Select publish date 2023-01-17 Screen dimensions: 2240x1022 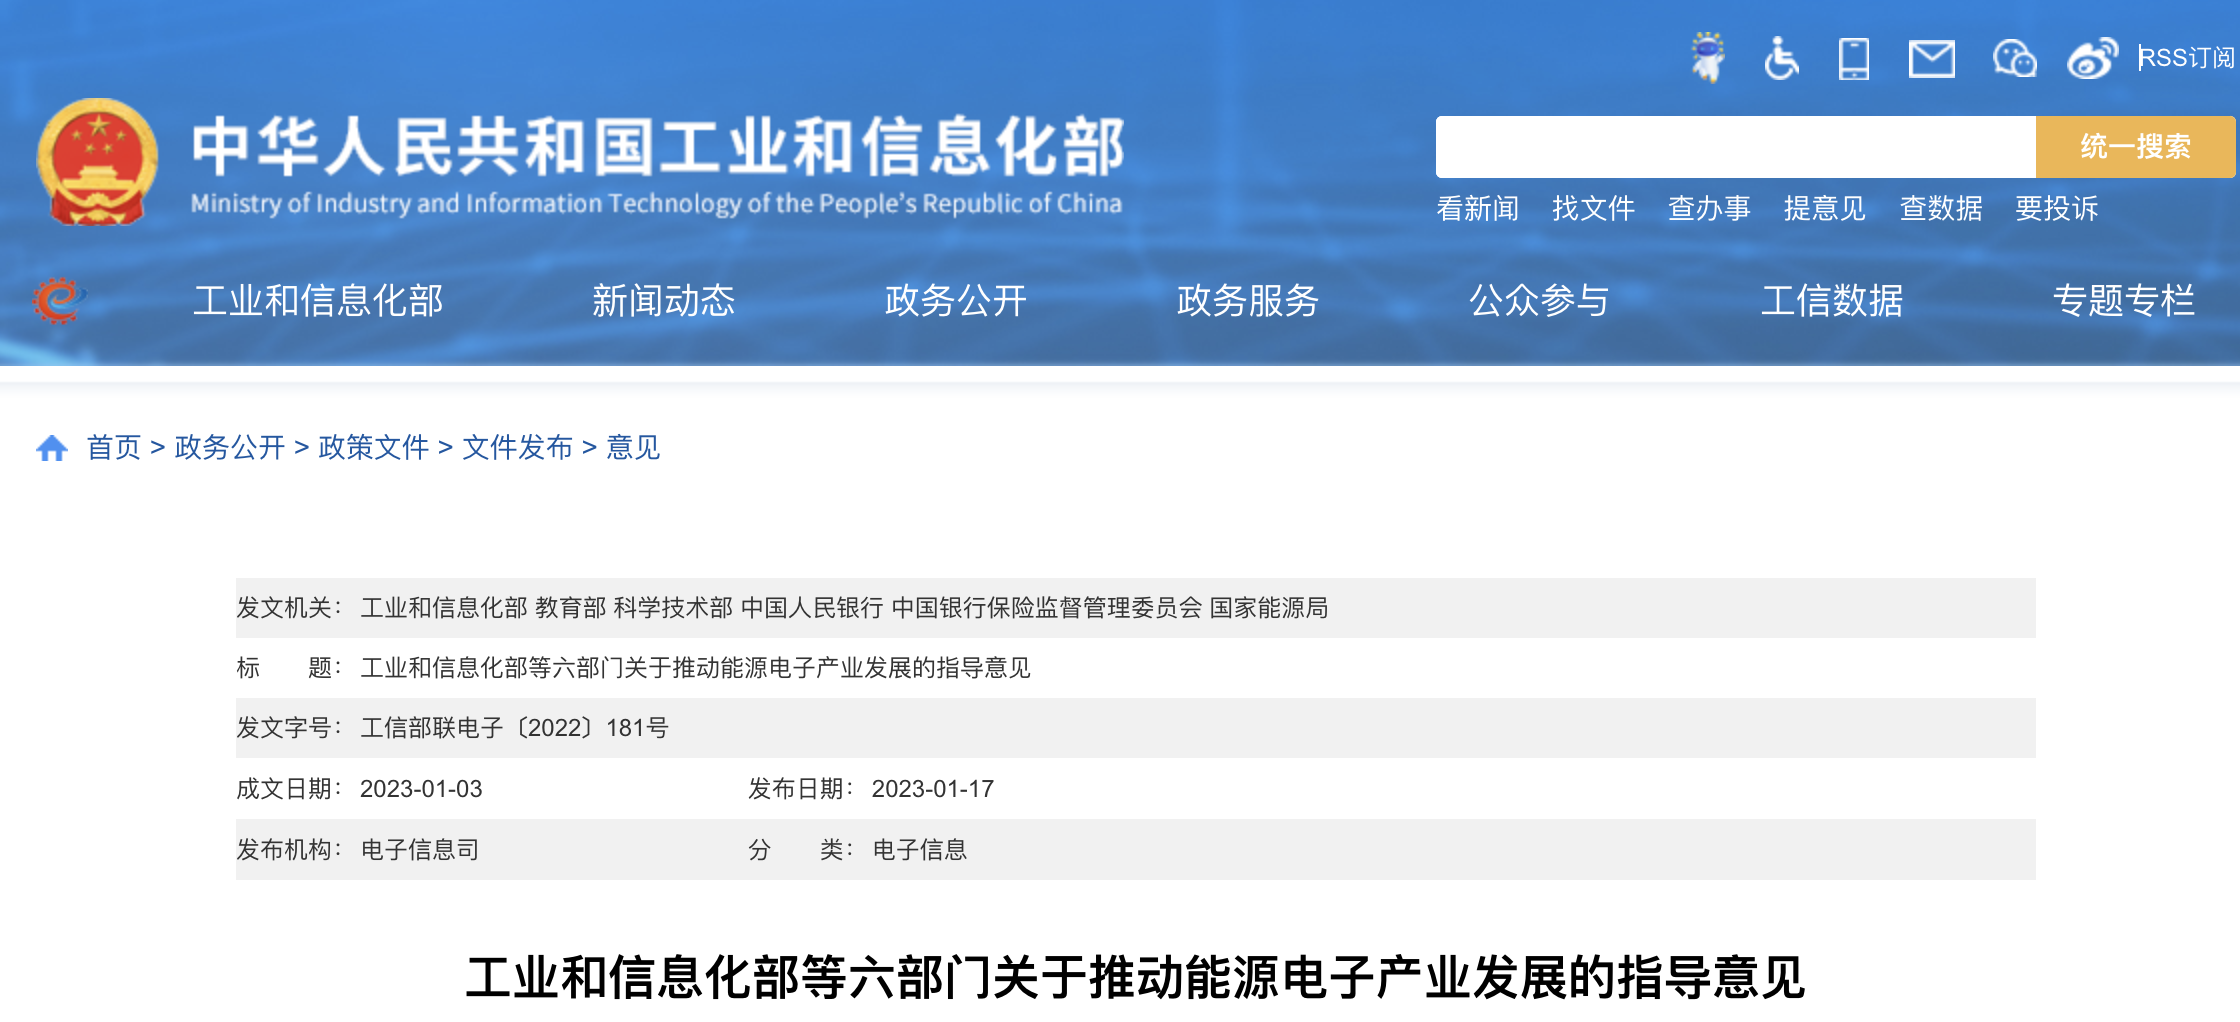(x=933, y=789)
